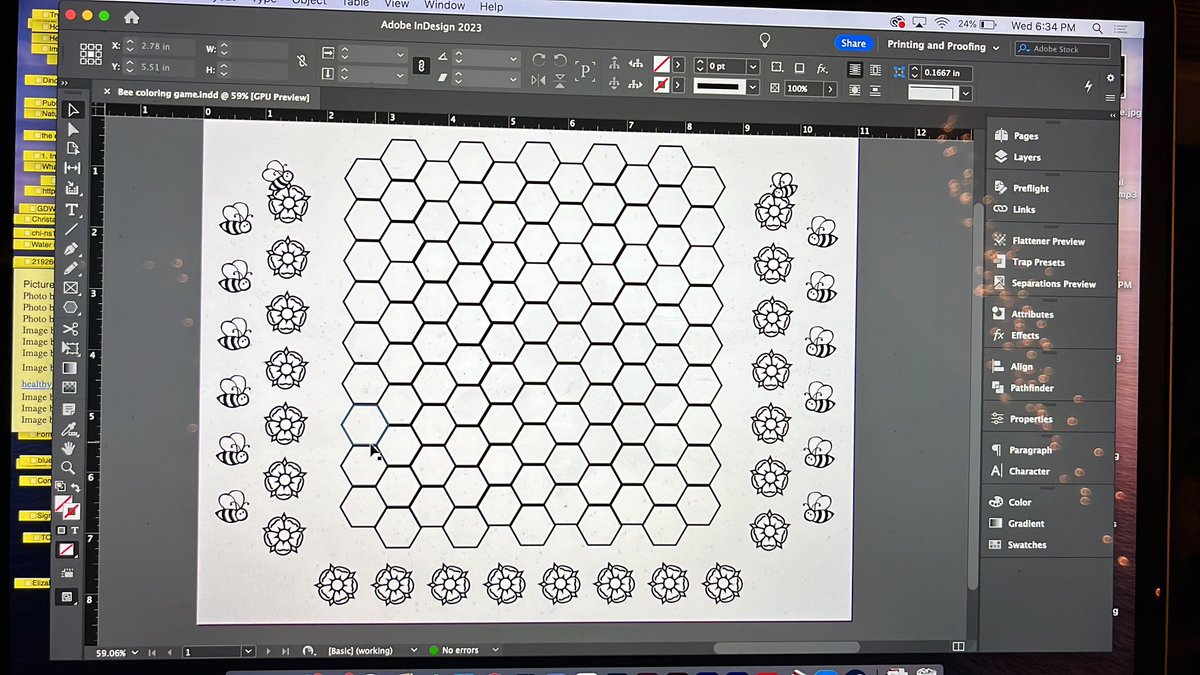The width and height of the screenshot is (1200, 675).
Task: Go to next page arrow
Action: point(268,651)
